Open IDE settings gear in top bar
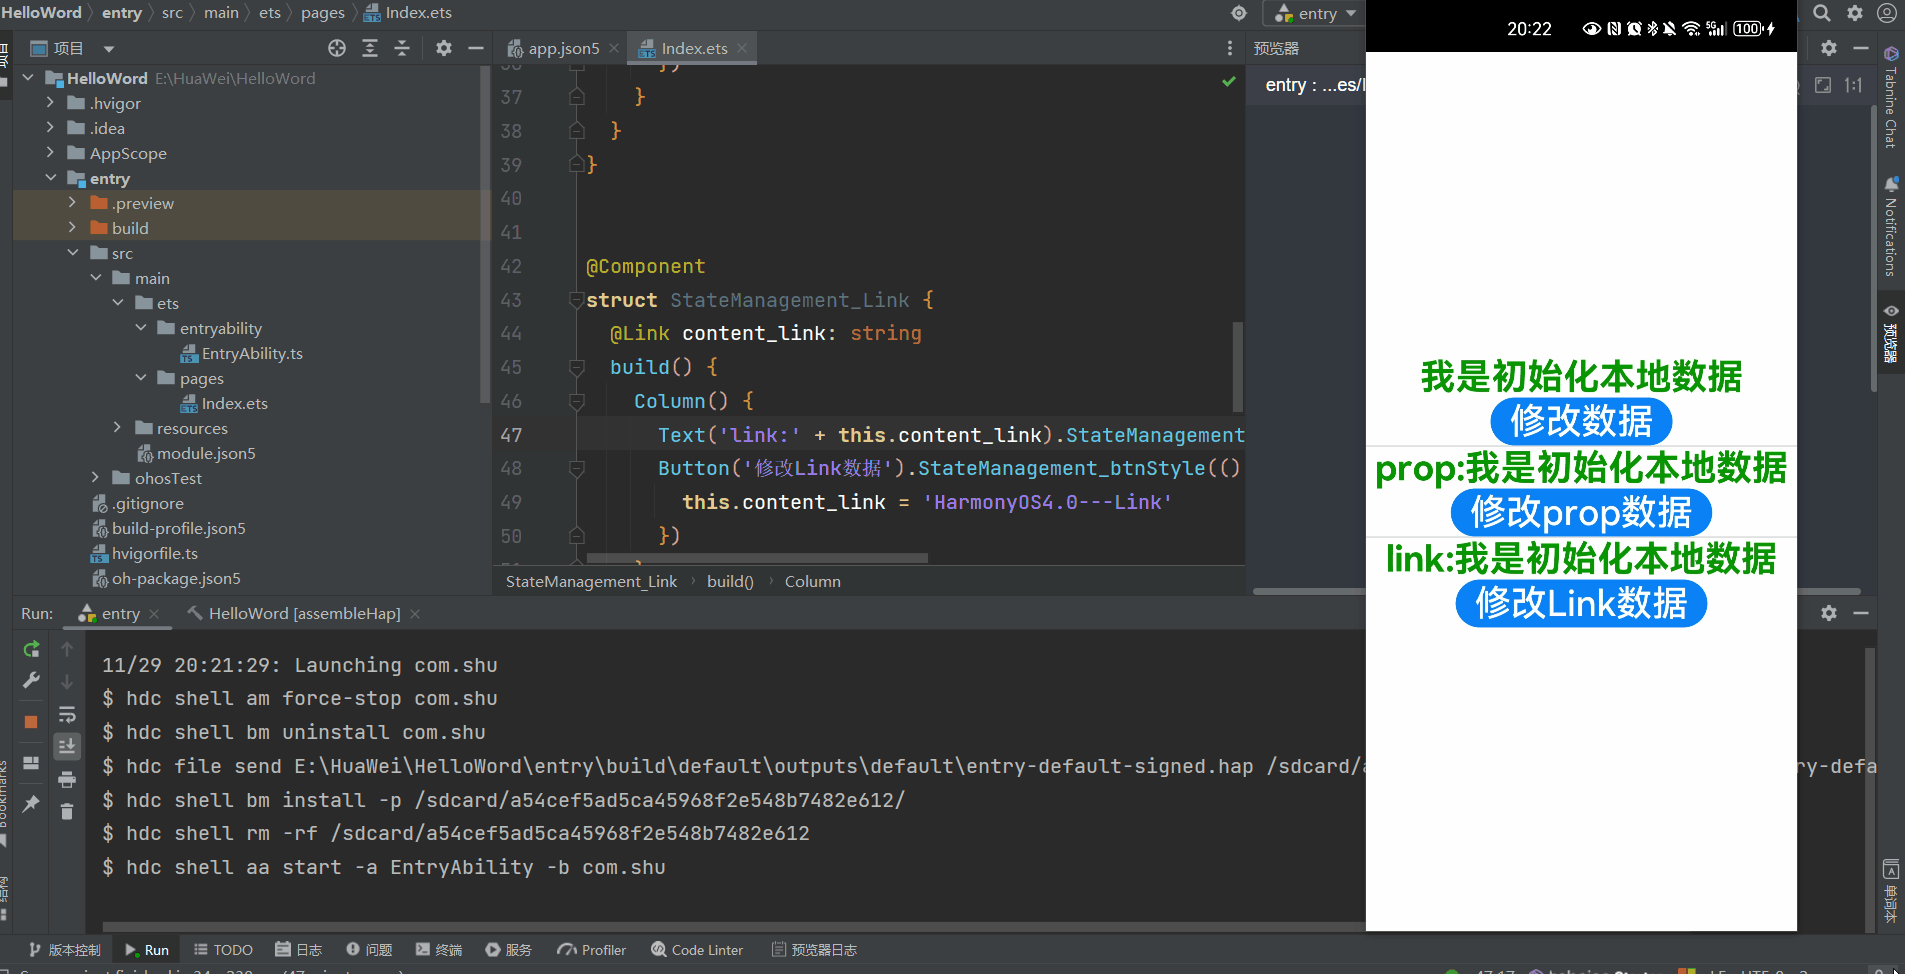Screen dimensions: 1905x974 click(1855, 13)
